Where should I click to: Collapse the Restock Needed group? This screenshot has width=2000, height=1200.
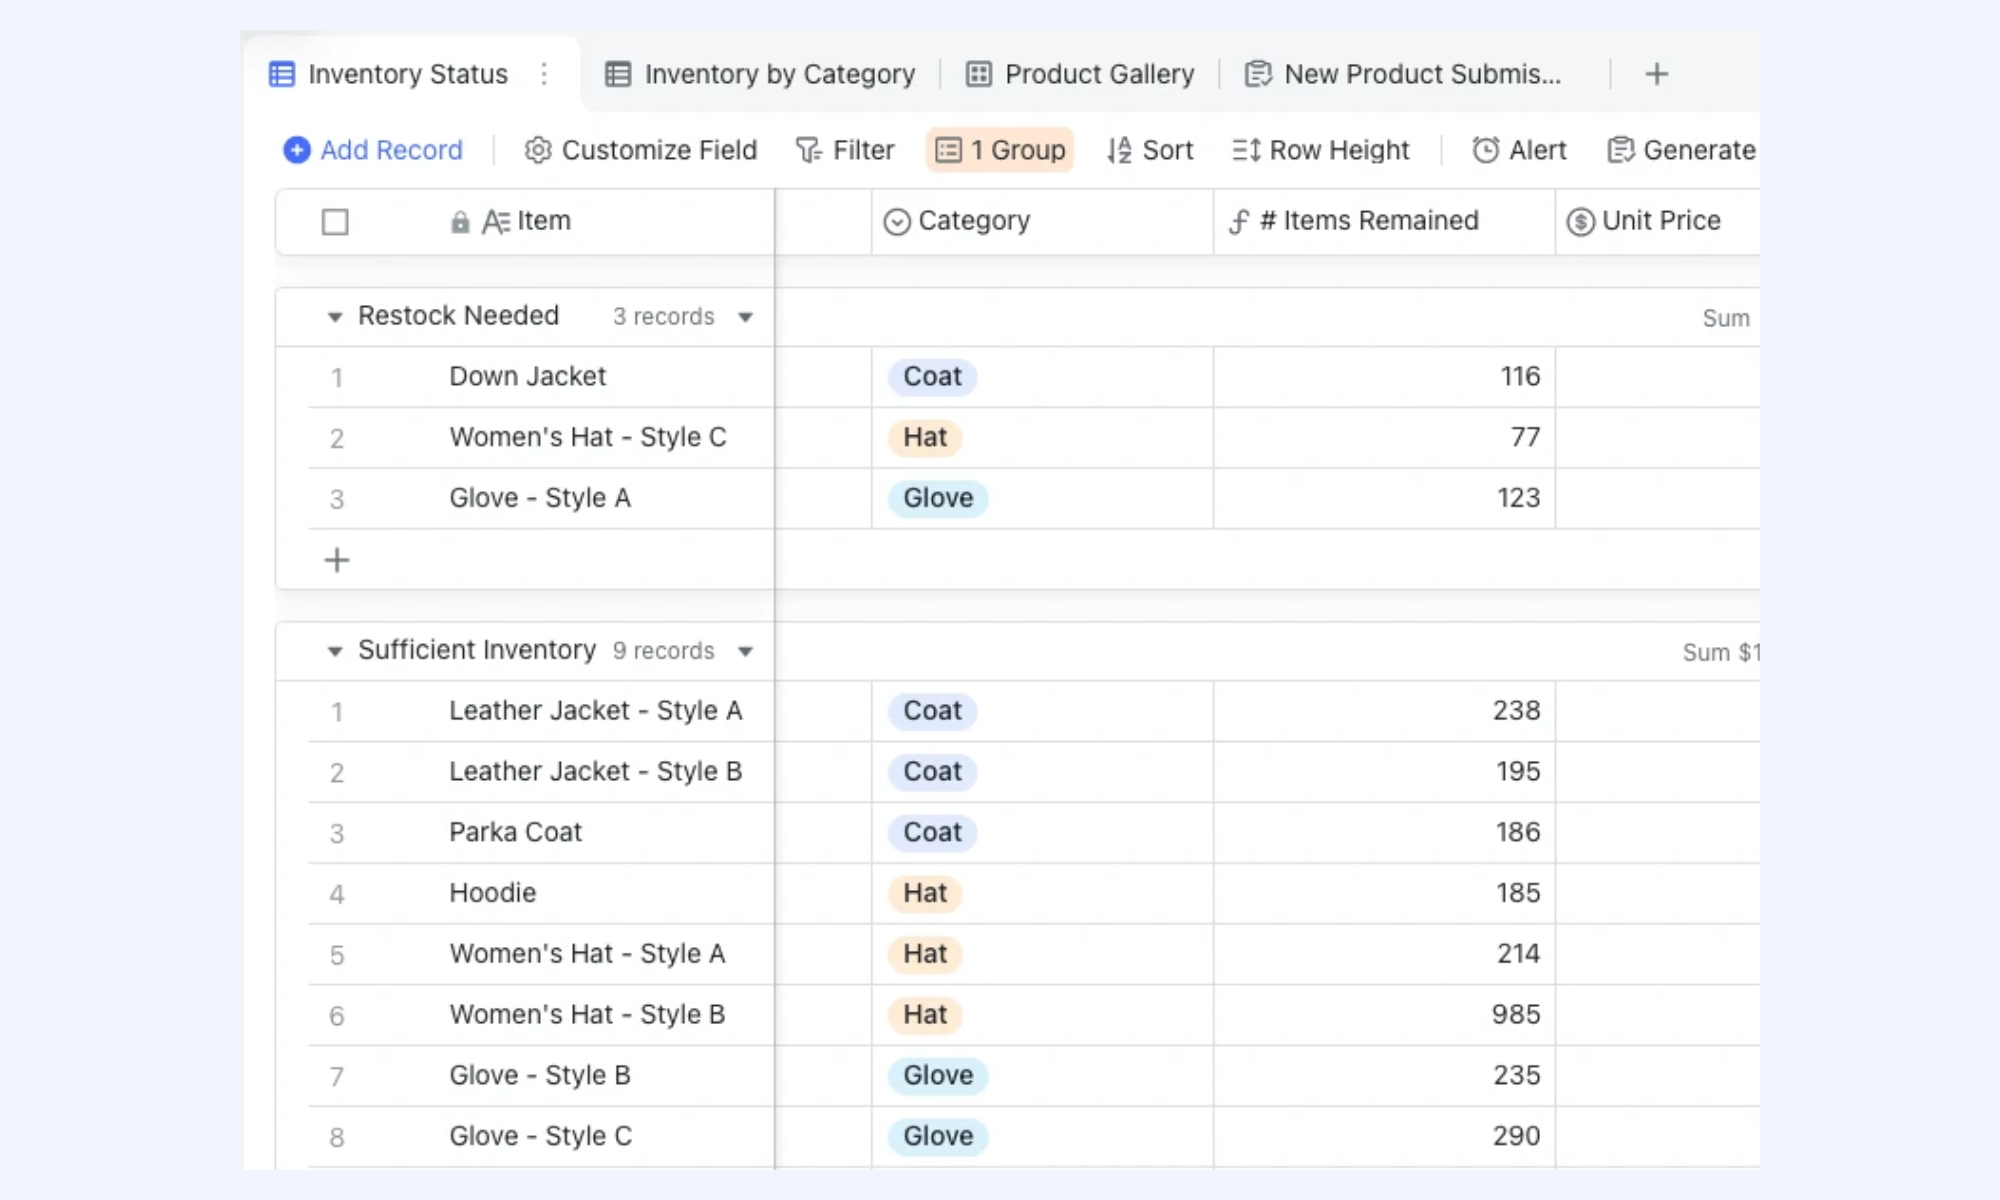pos(335,317)
